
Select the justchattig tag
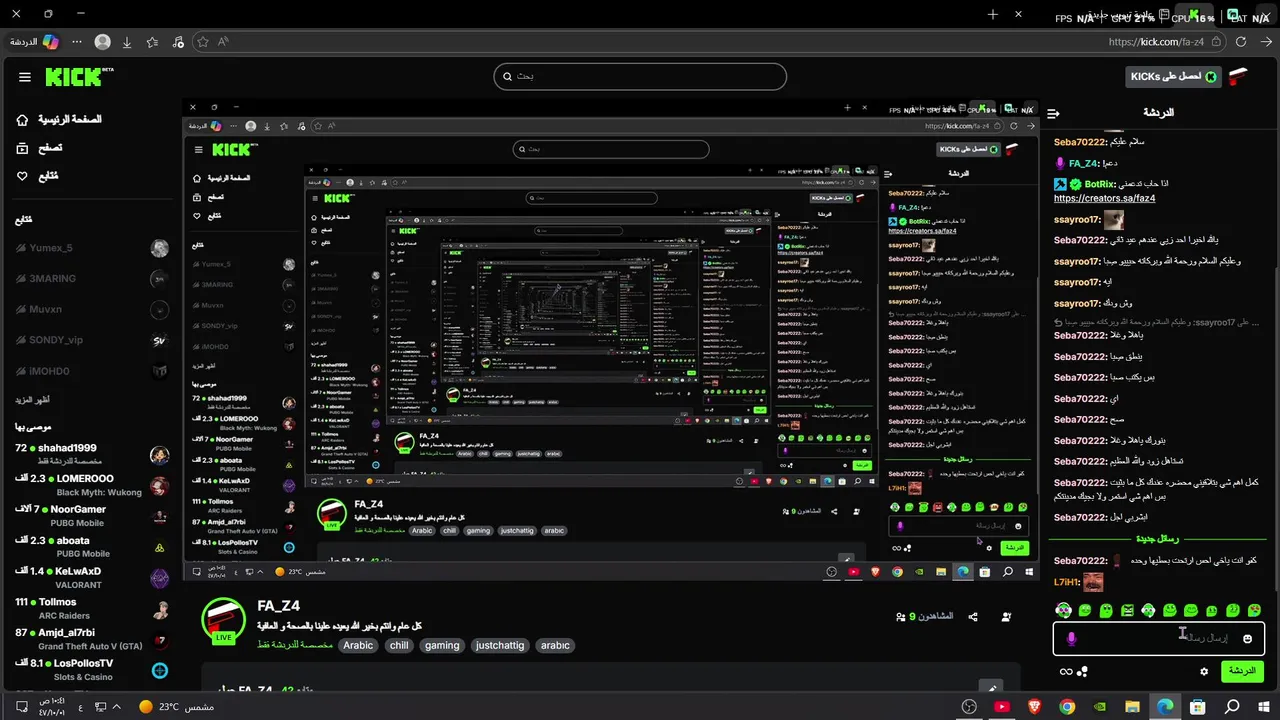500,645
